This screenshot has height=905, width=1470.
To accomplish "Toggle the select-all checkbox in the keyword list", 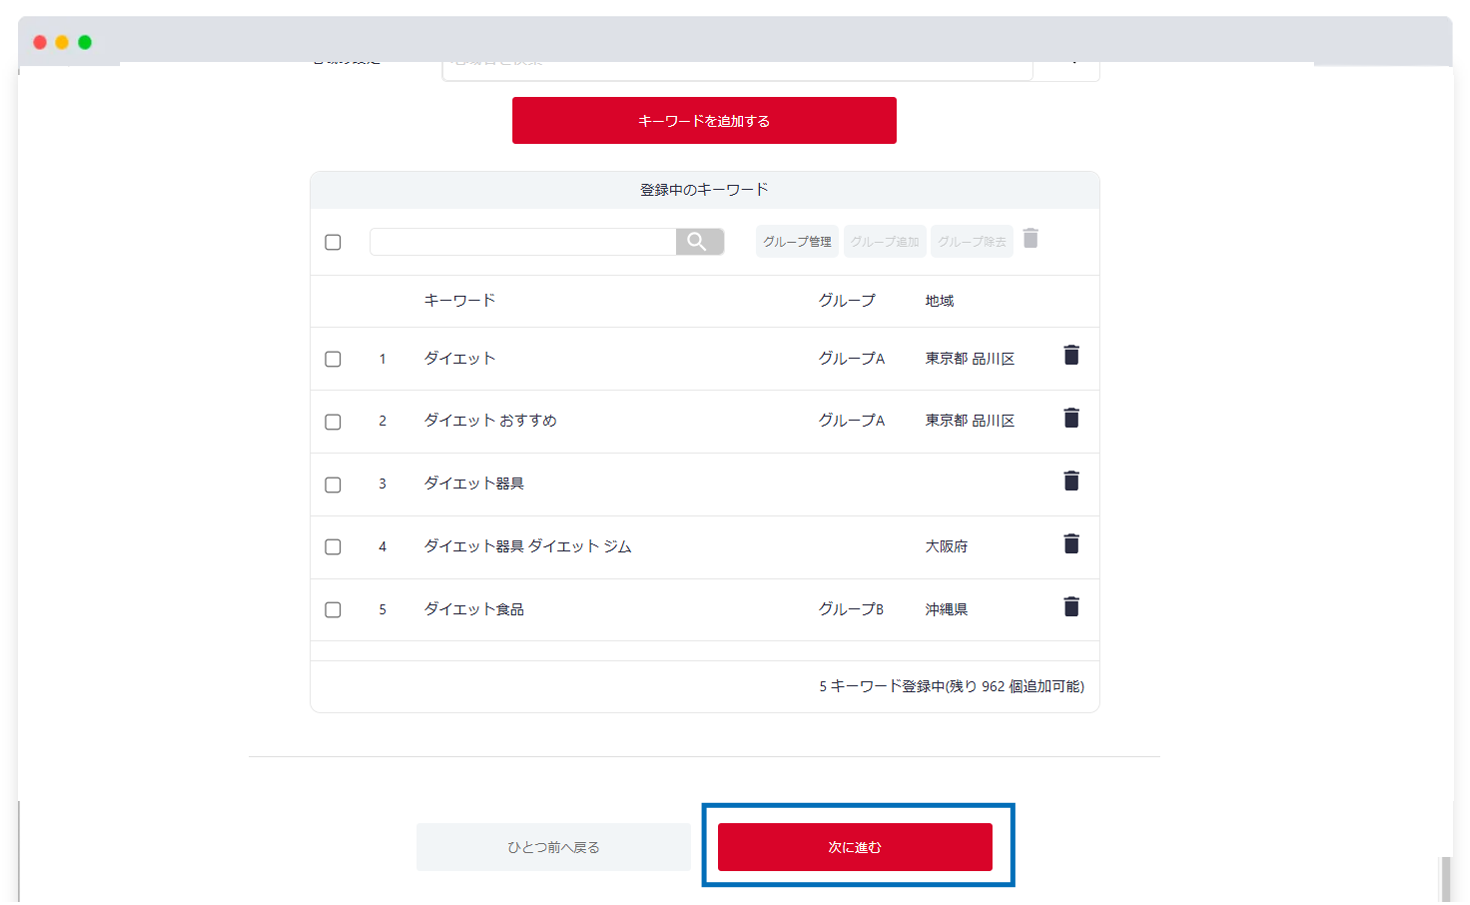I will 333,241.
